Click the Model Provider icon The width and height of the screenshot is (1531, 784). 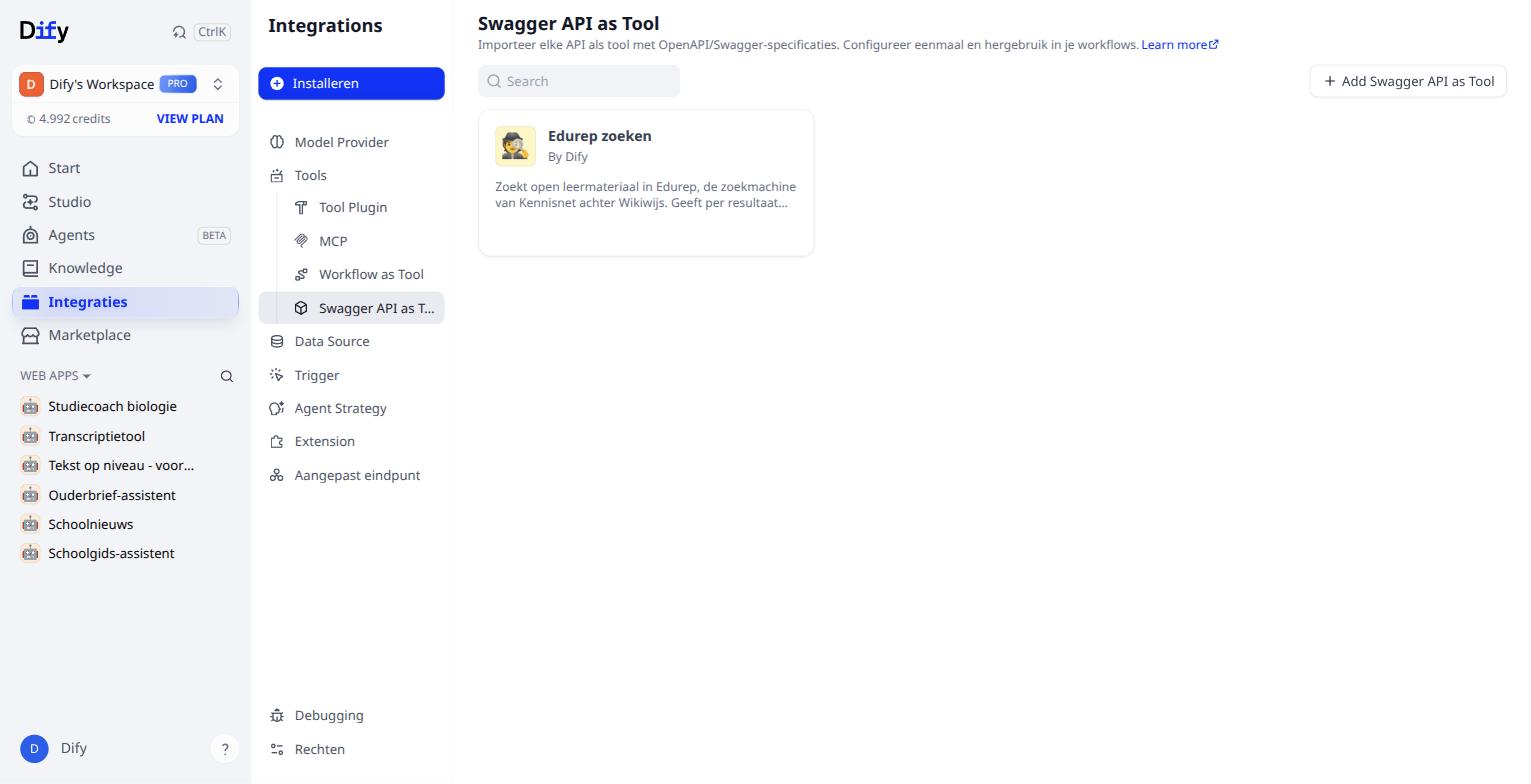pos(277,142)
